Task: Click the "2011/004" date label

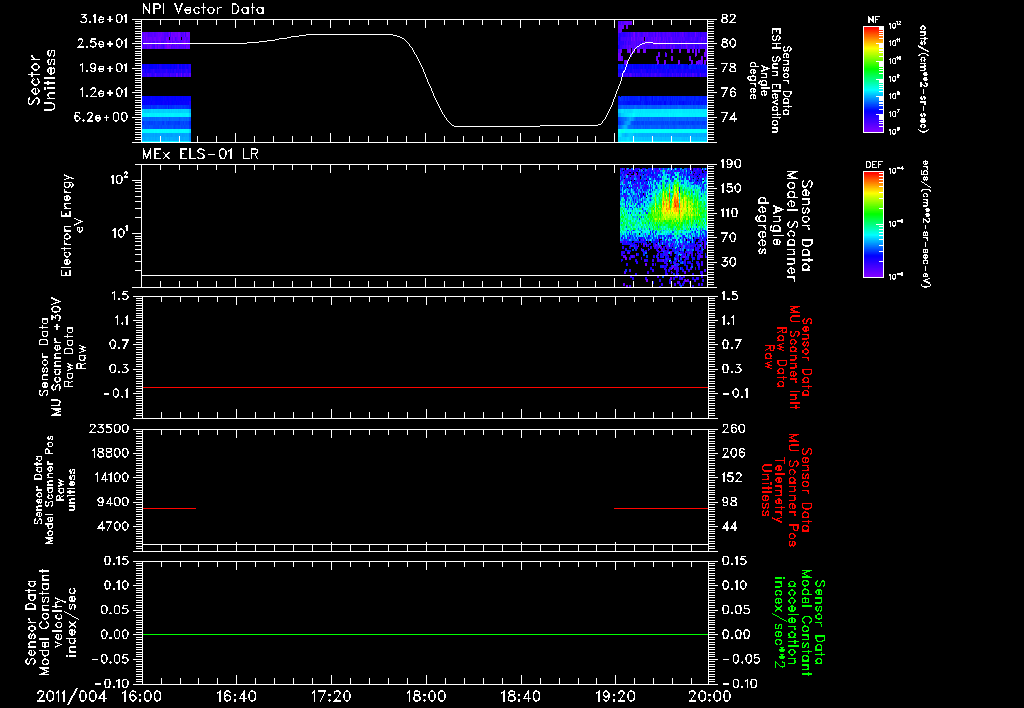Action: (71, 696)
